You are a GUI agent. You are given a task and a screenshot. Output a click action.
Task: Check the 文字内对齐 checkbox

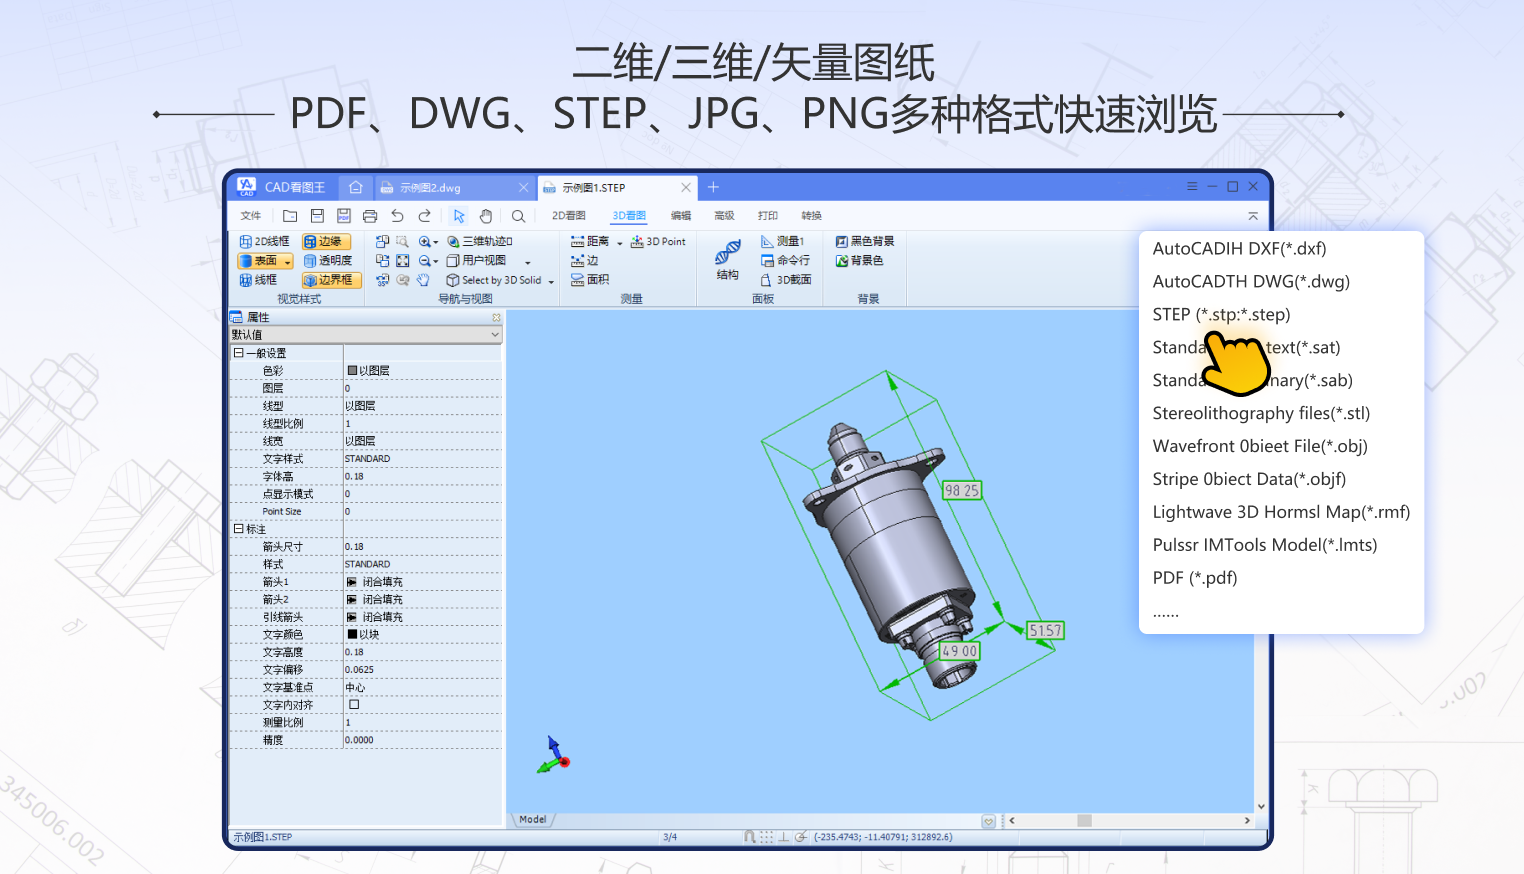354,705
